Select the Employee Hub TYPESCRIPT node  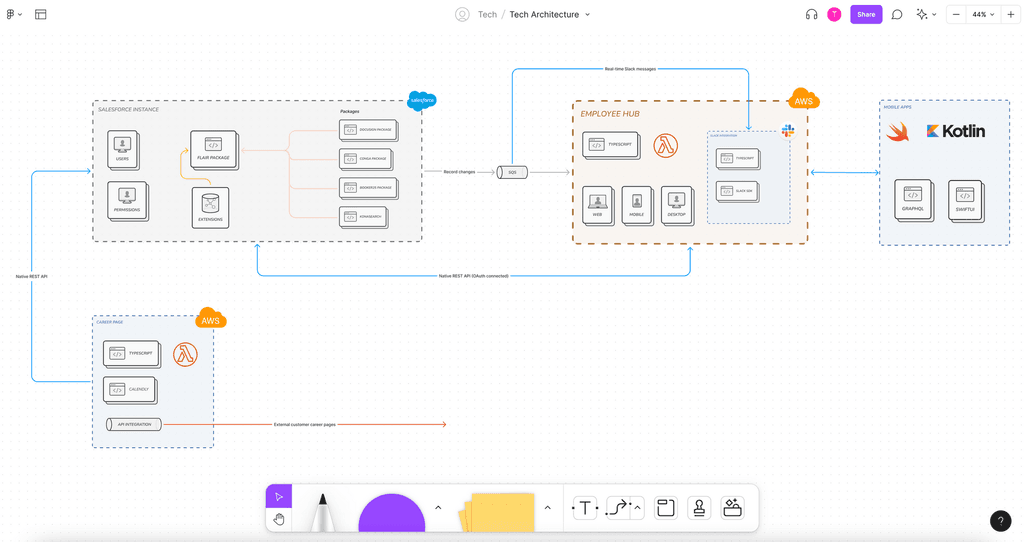point(611,145)
